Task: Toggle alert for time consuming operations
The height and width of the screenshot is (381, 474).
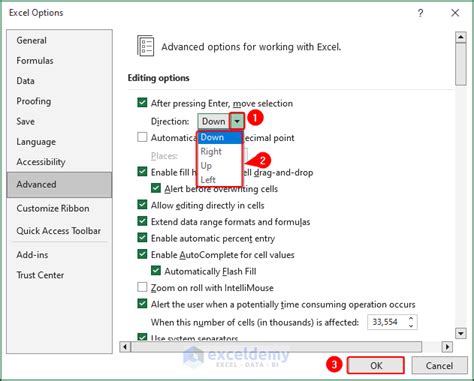Action: pyautogui.click(x=142, y=304)
